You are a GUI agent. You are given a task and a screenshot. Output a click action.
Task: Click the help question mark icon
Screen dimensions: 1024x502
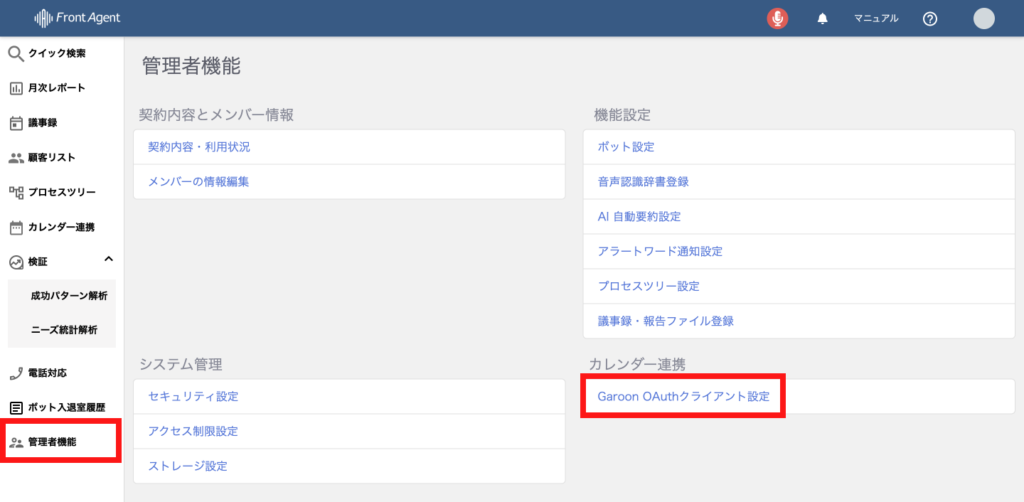929,18
